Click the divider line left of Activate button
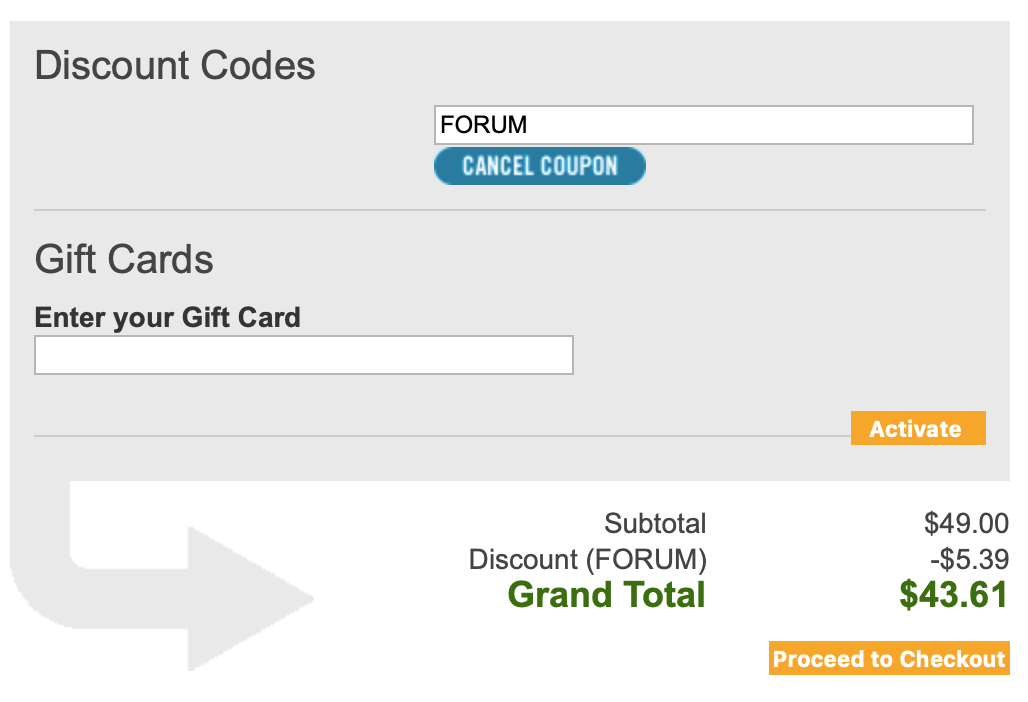 point(440,436)
